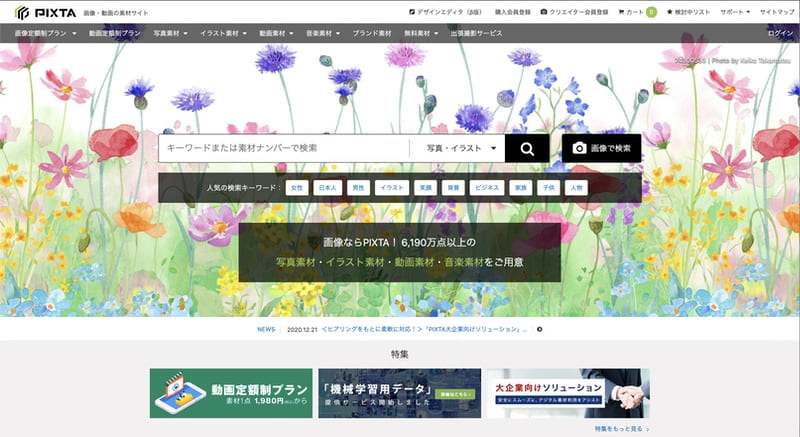
Task: Open the カート shopping cart
Action: coord(637,12)
